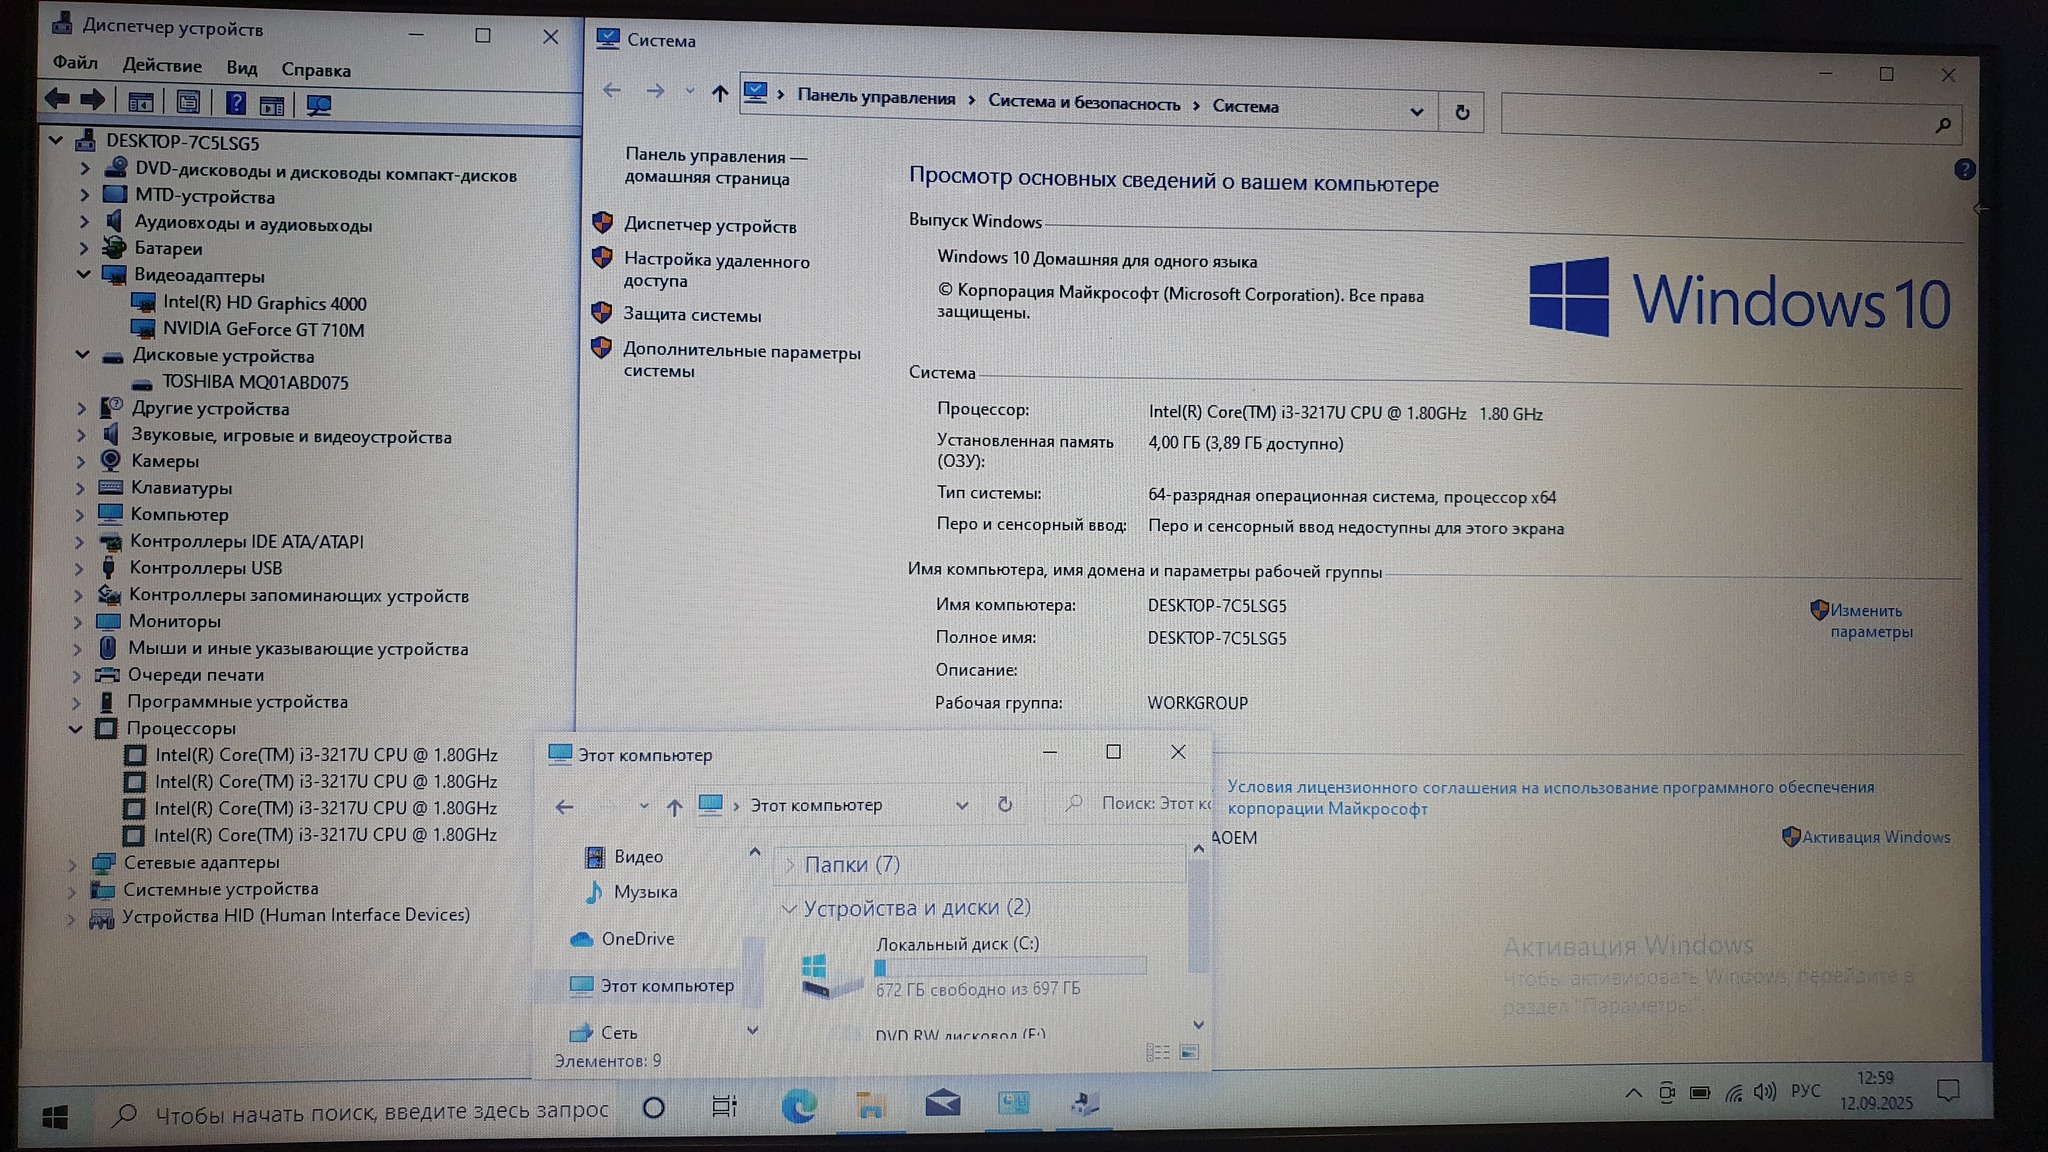Click the System window help question icon
This screenshot has width=2048, height=1152.
1964,170
